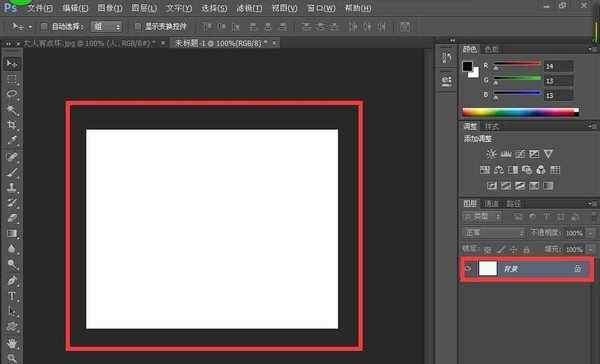600x364 pixels.
Task: Select the Brush tool
Action: (12, 172)
